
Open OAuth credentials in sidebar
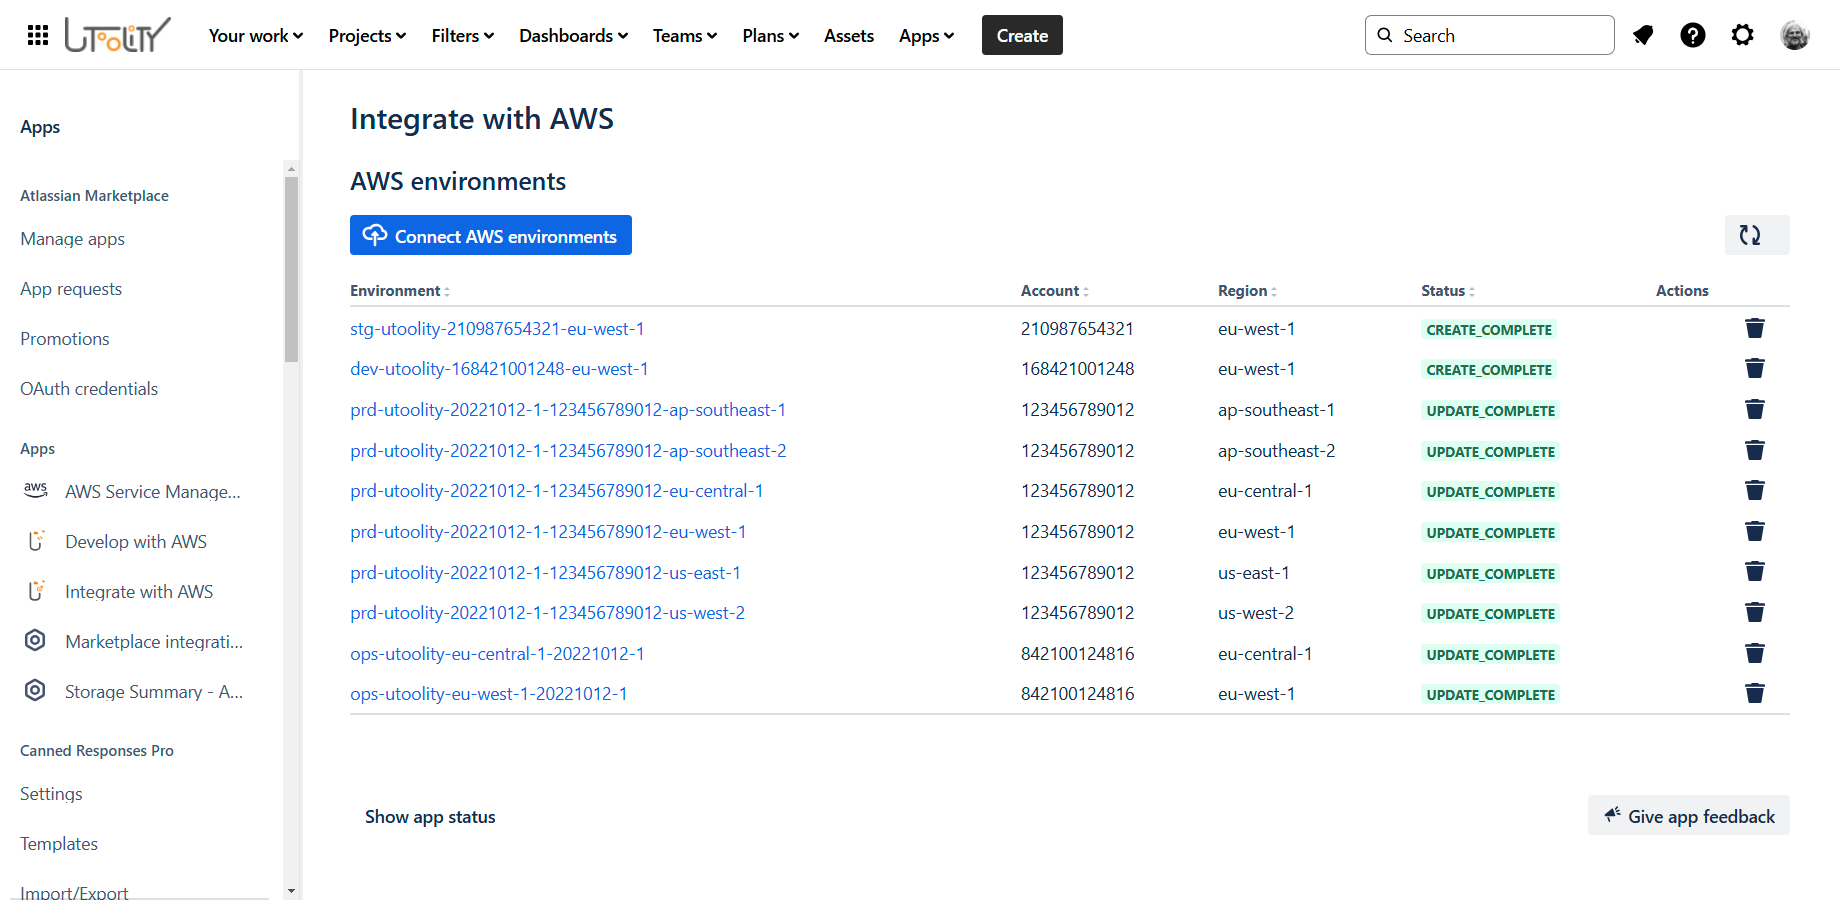coord(89,389)
